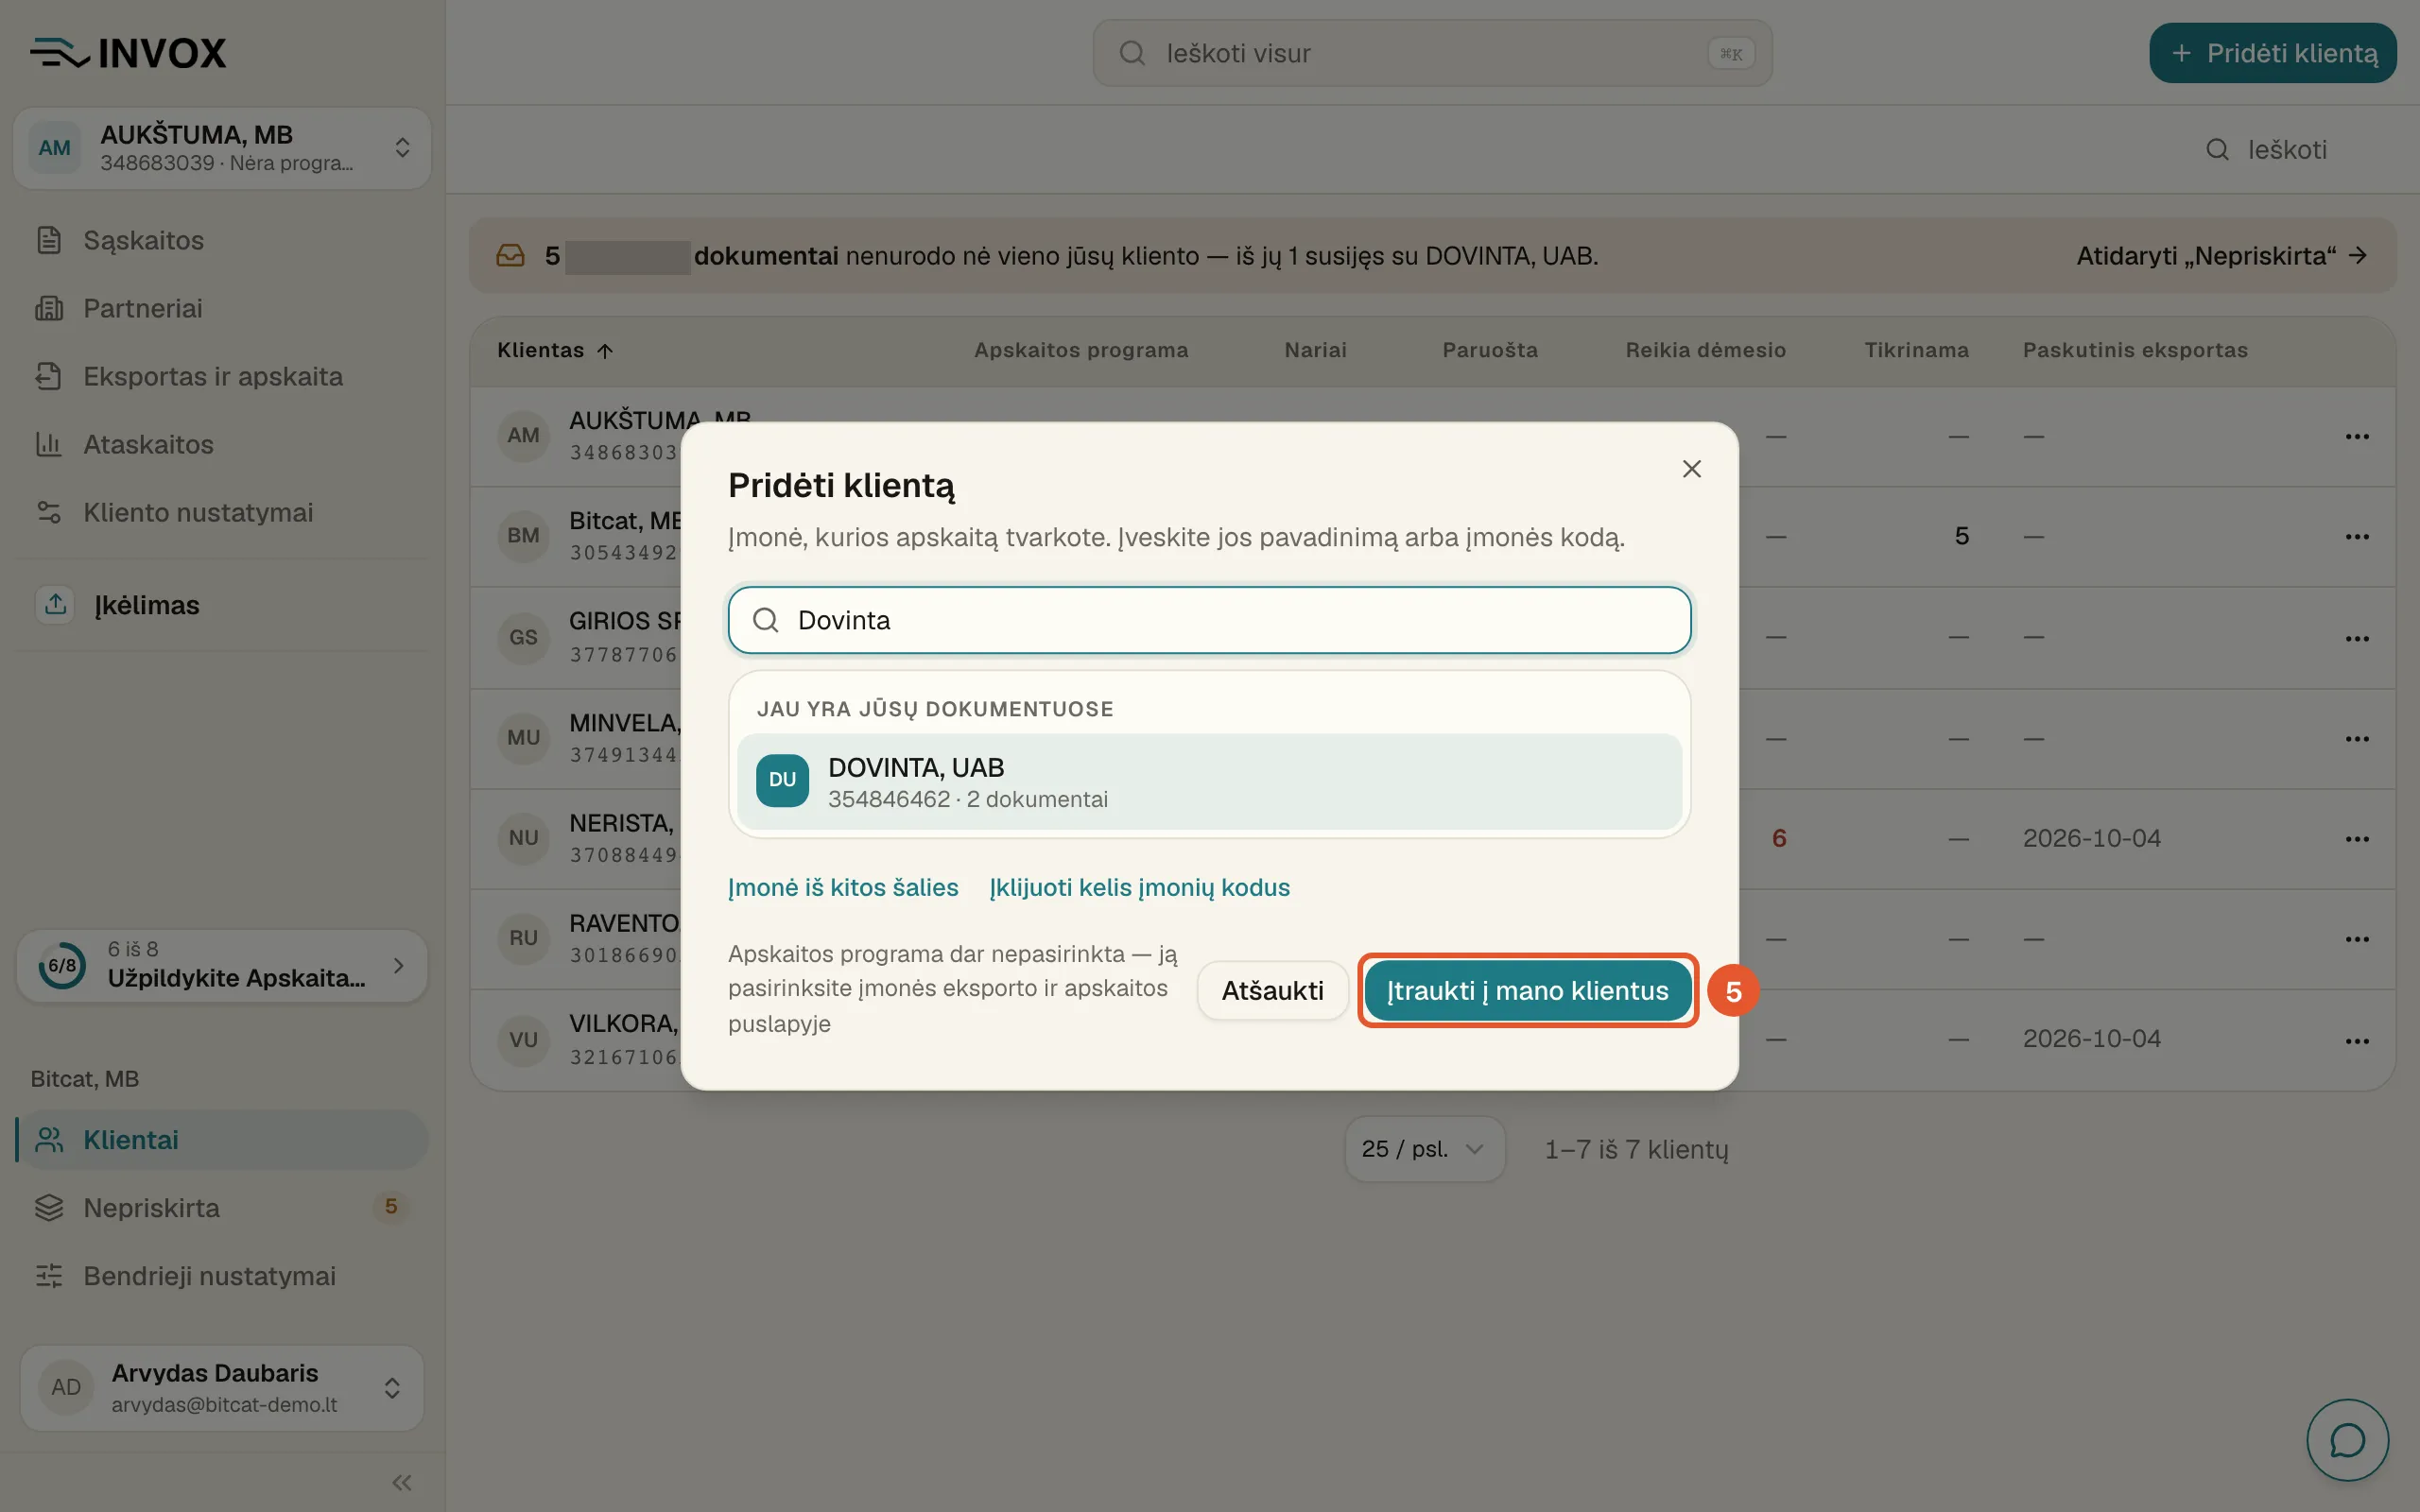Open Bendrieji nustatymai
Screen dimensions: 2420x1512
click(x=222, y=1276)
